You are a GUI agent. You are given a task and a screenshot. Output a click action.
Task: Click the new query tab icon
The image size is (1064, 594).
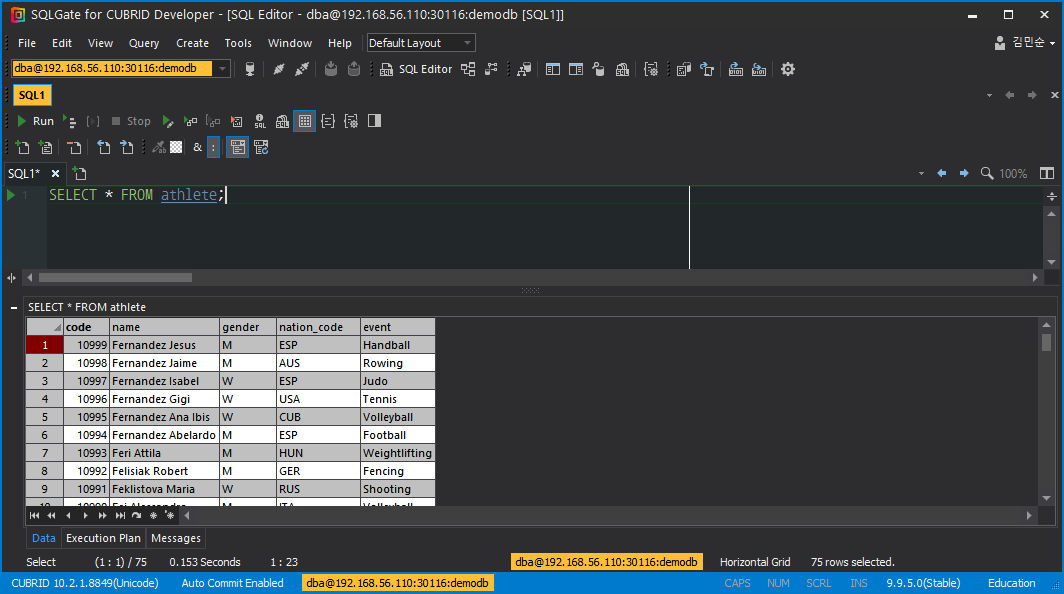[x=22, y=147]
